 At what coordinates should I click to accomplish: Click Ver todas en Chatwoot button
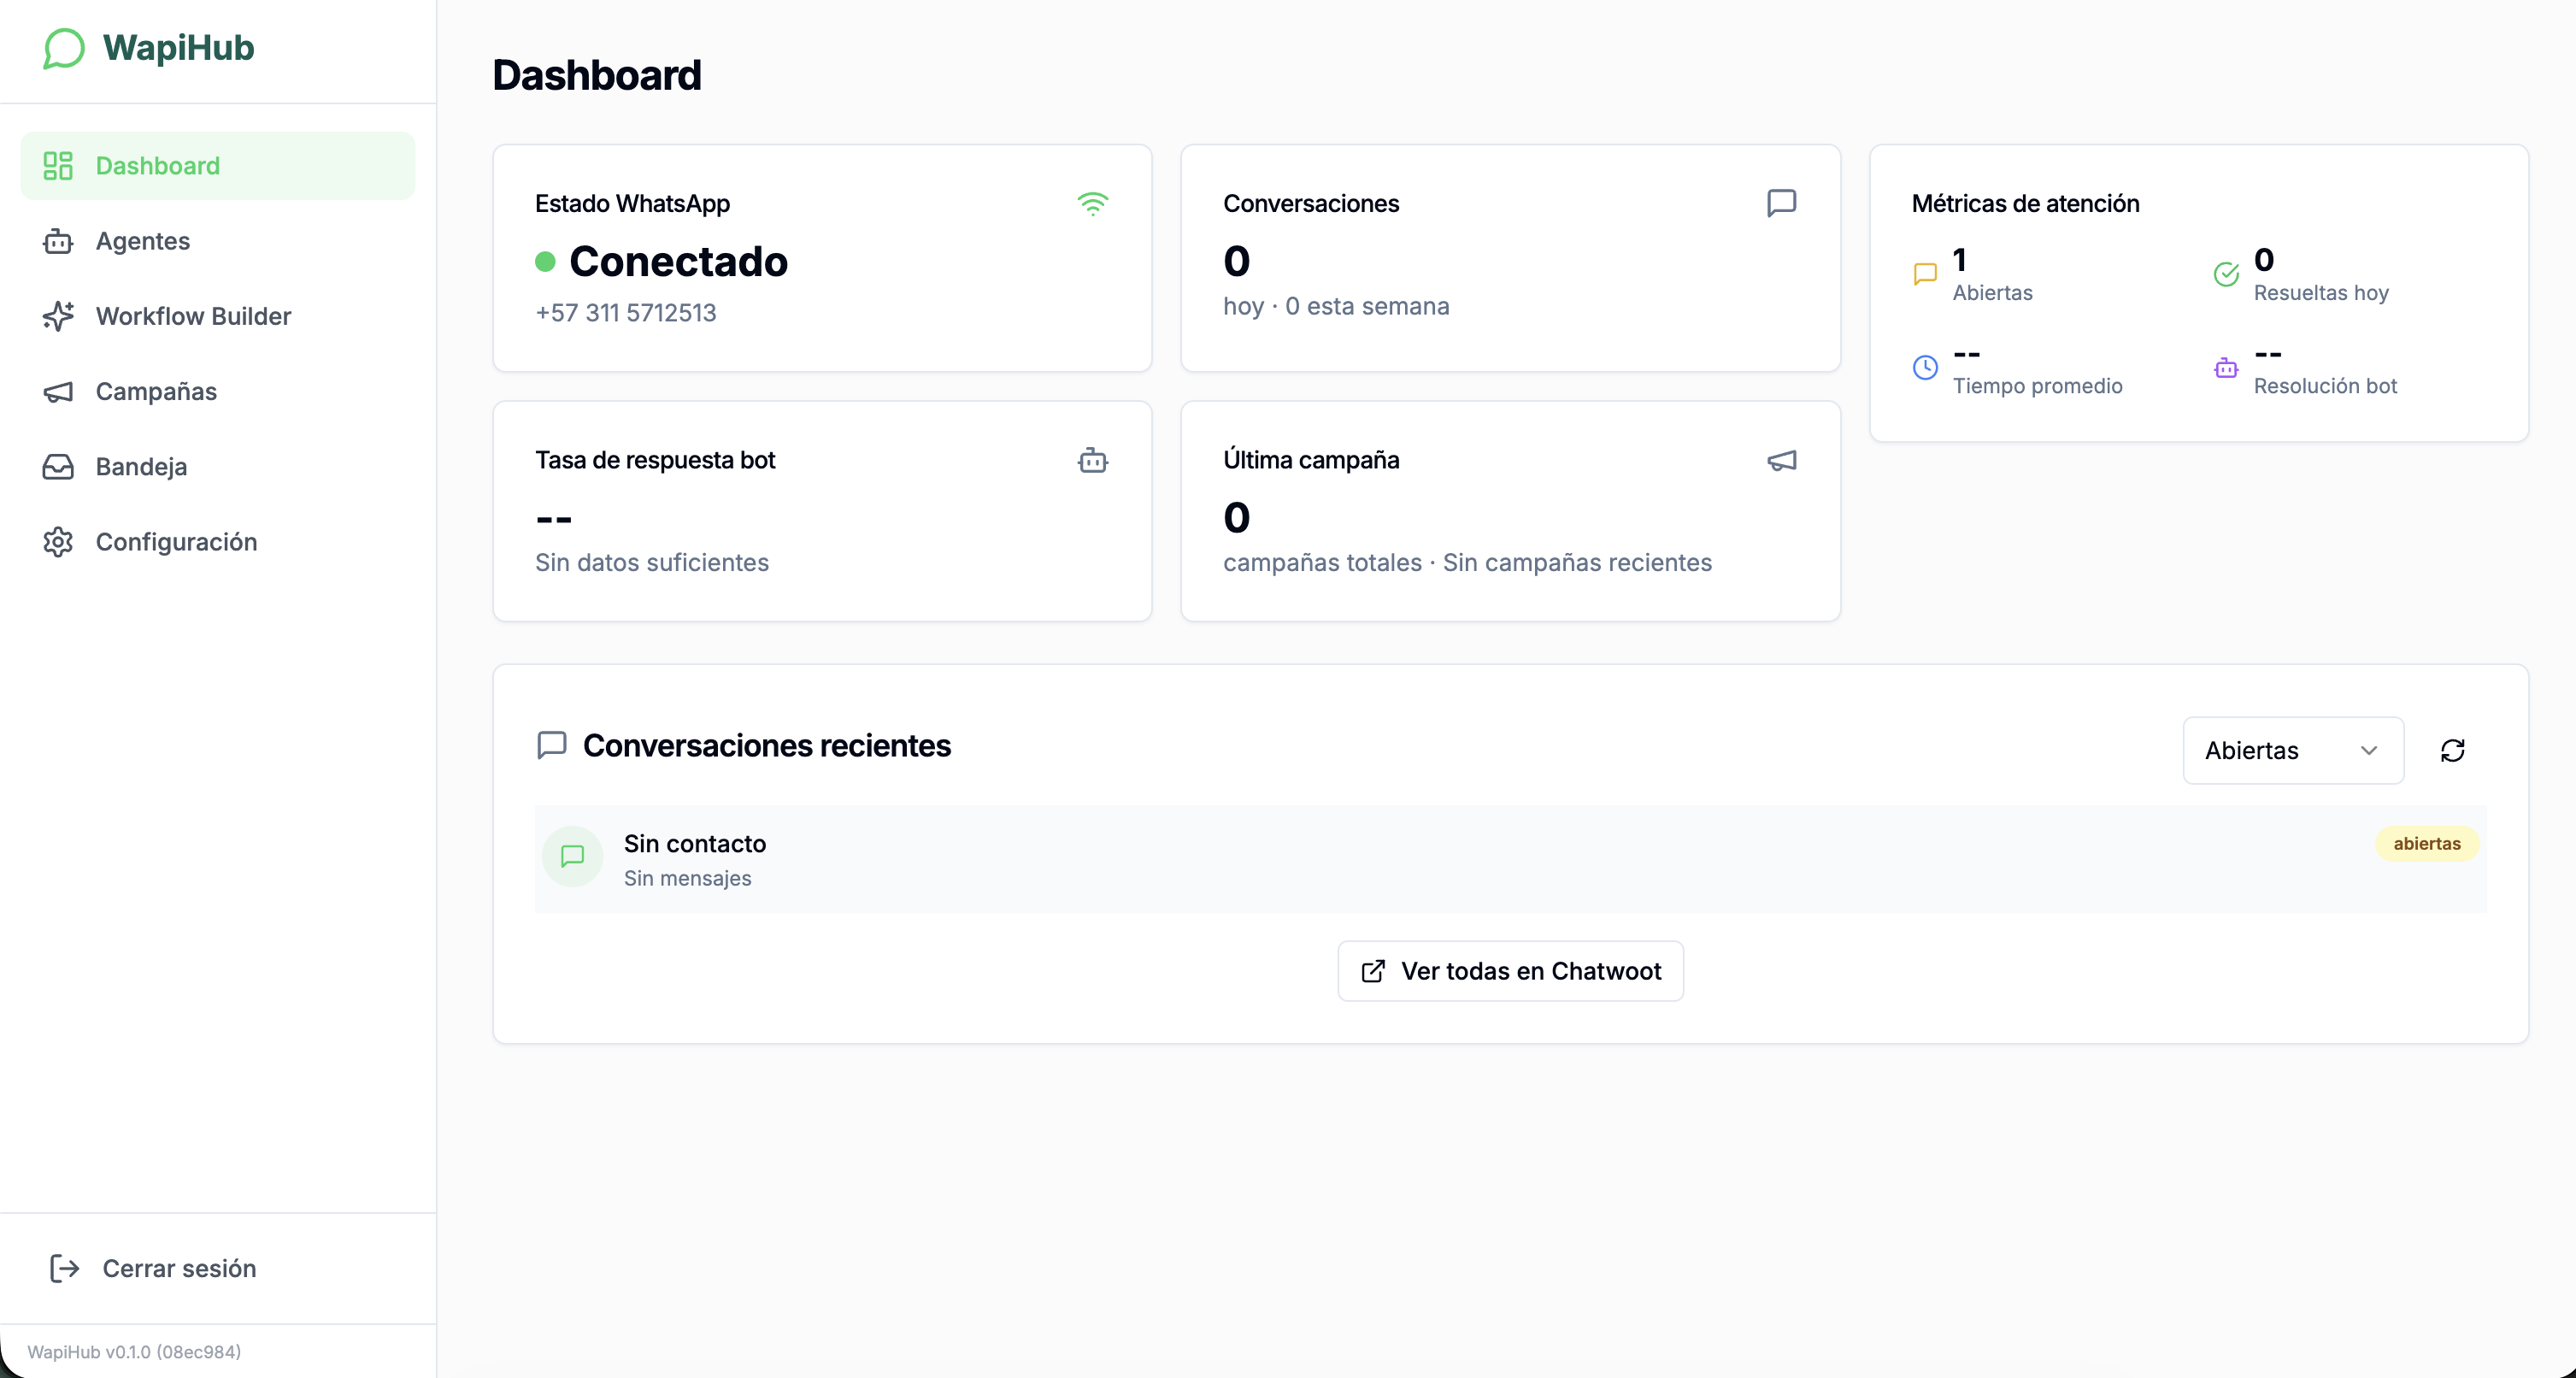[1510, 971]
